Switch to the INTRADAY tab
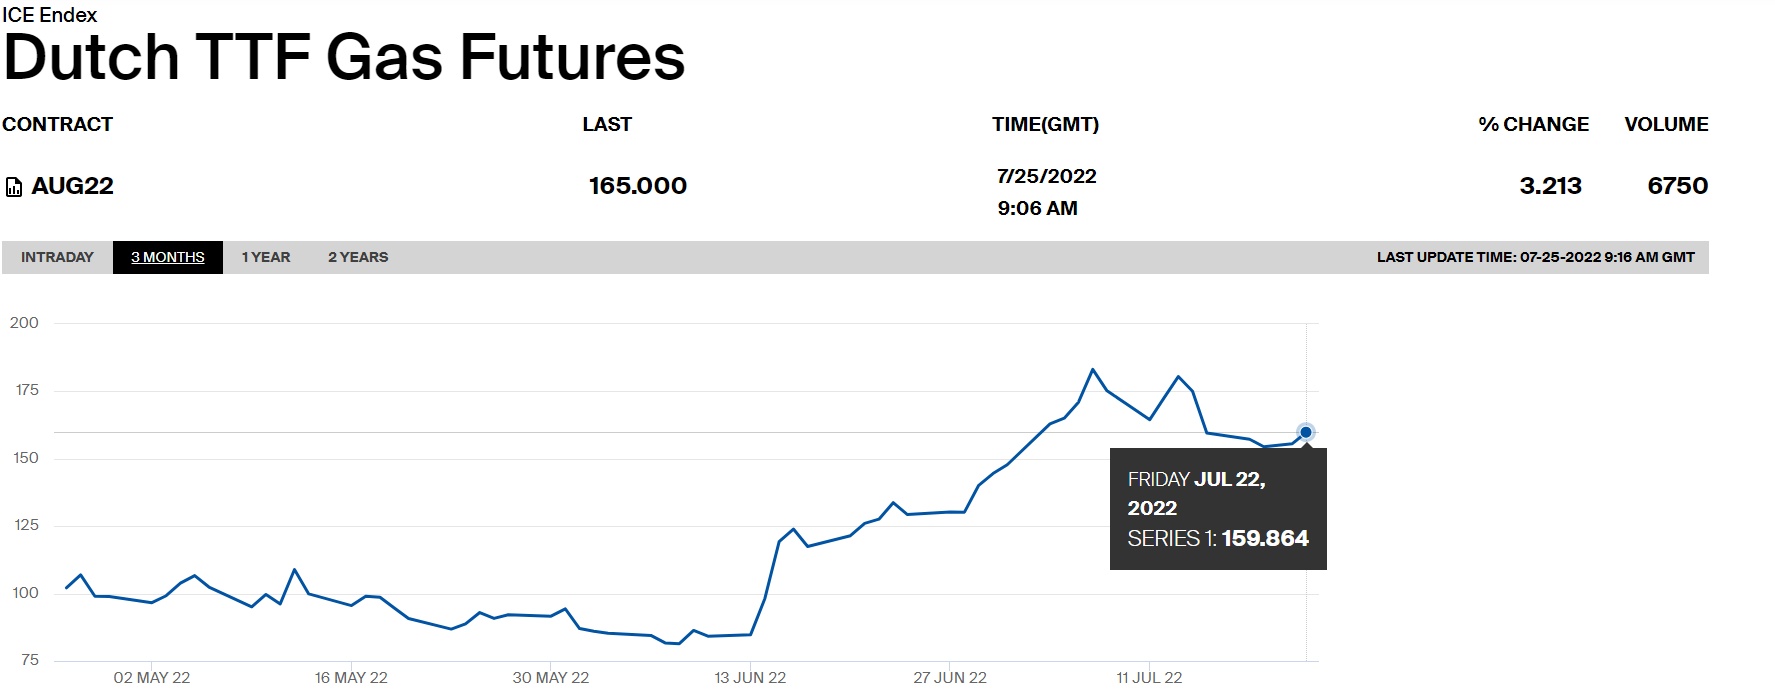This screenshot has height=698, width=1775. click(x=57, y=257)
